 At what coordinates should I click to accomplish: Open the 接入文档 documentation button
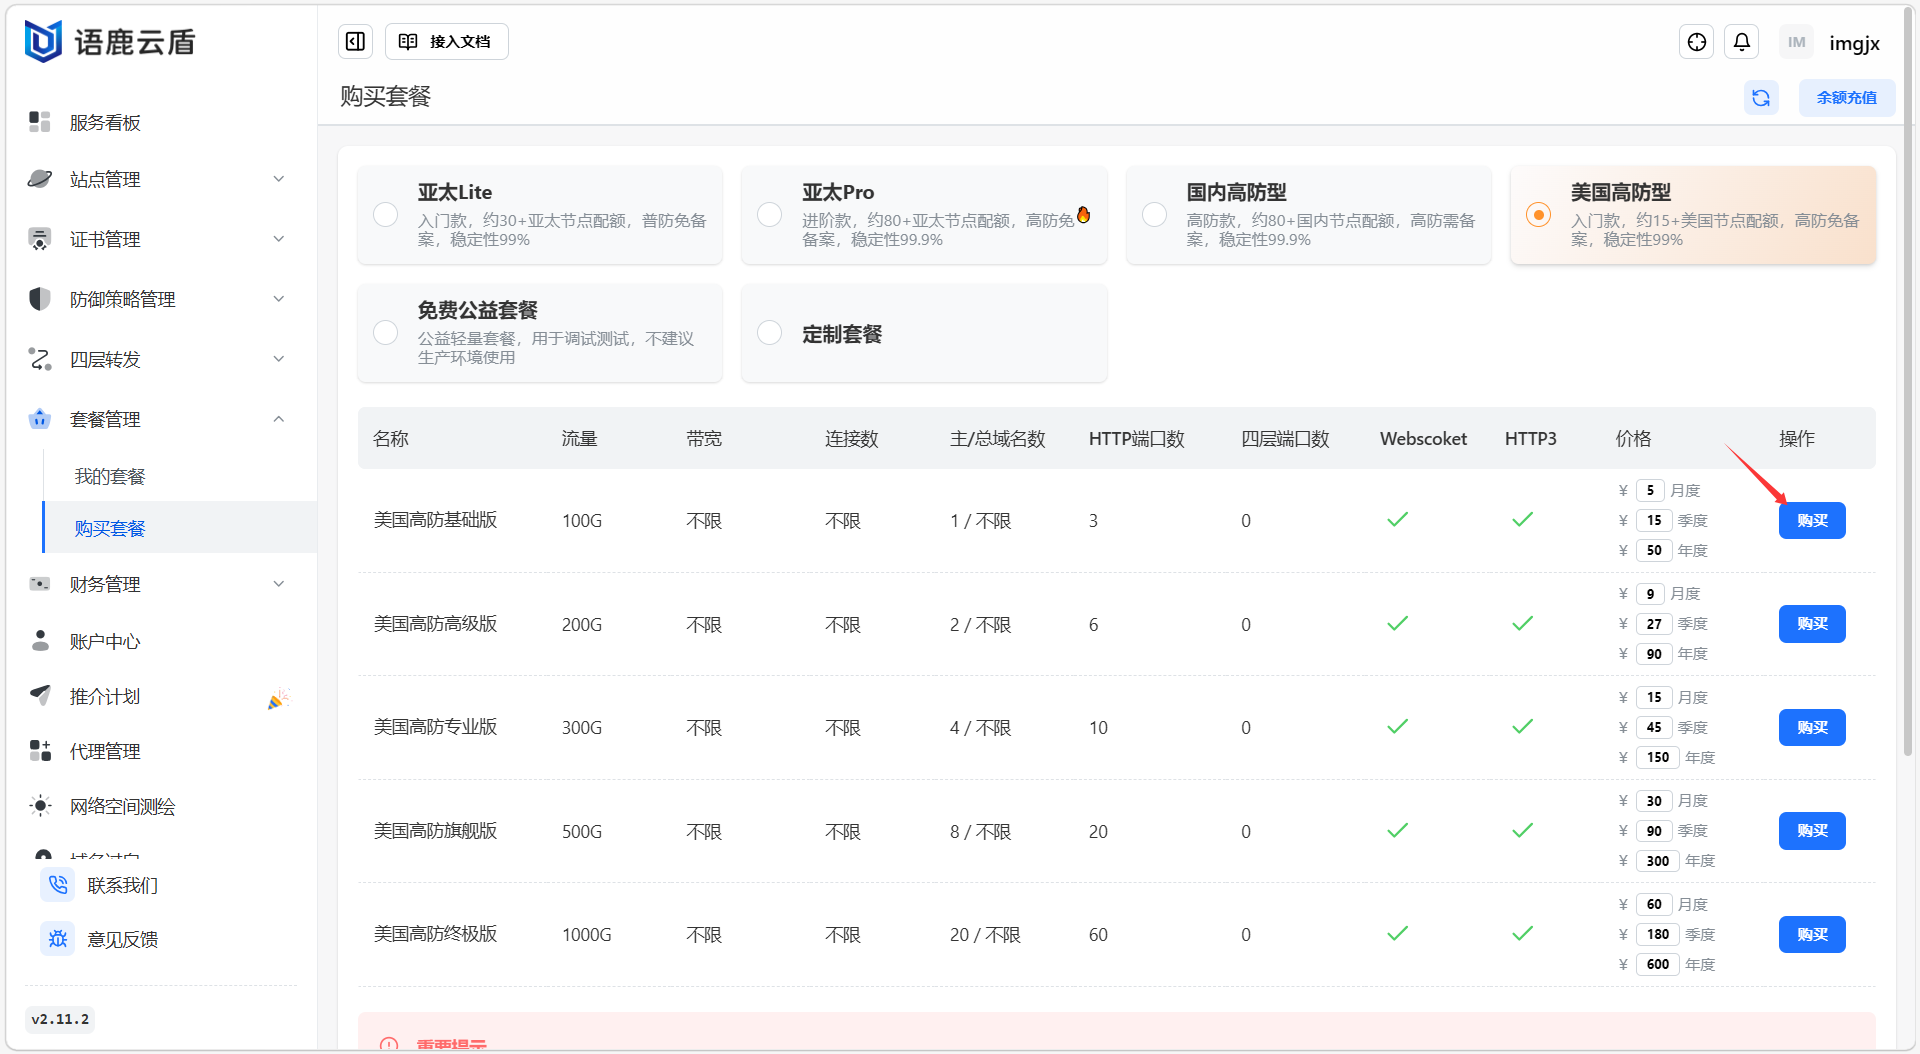tap(446, 41)
